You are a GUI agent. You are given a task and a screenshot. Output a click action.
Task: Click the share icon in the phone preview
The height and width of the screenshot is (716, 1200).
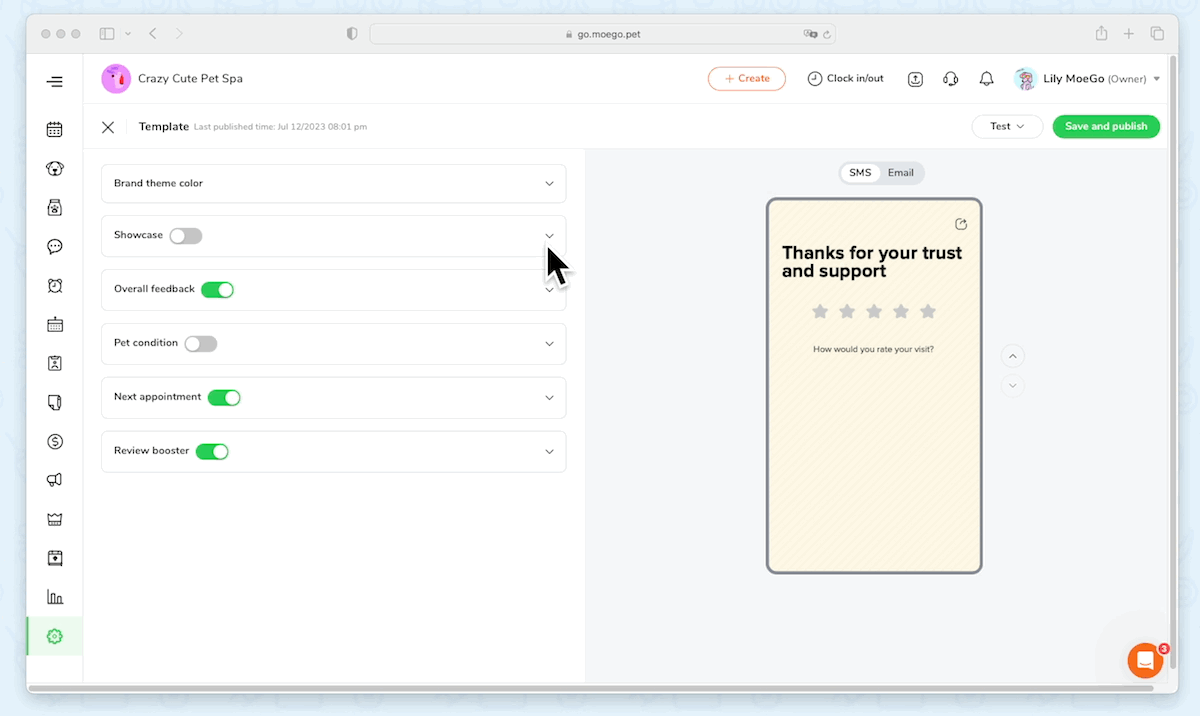pyautogui.click(x=961, y=224)
